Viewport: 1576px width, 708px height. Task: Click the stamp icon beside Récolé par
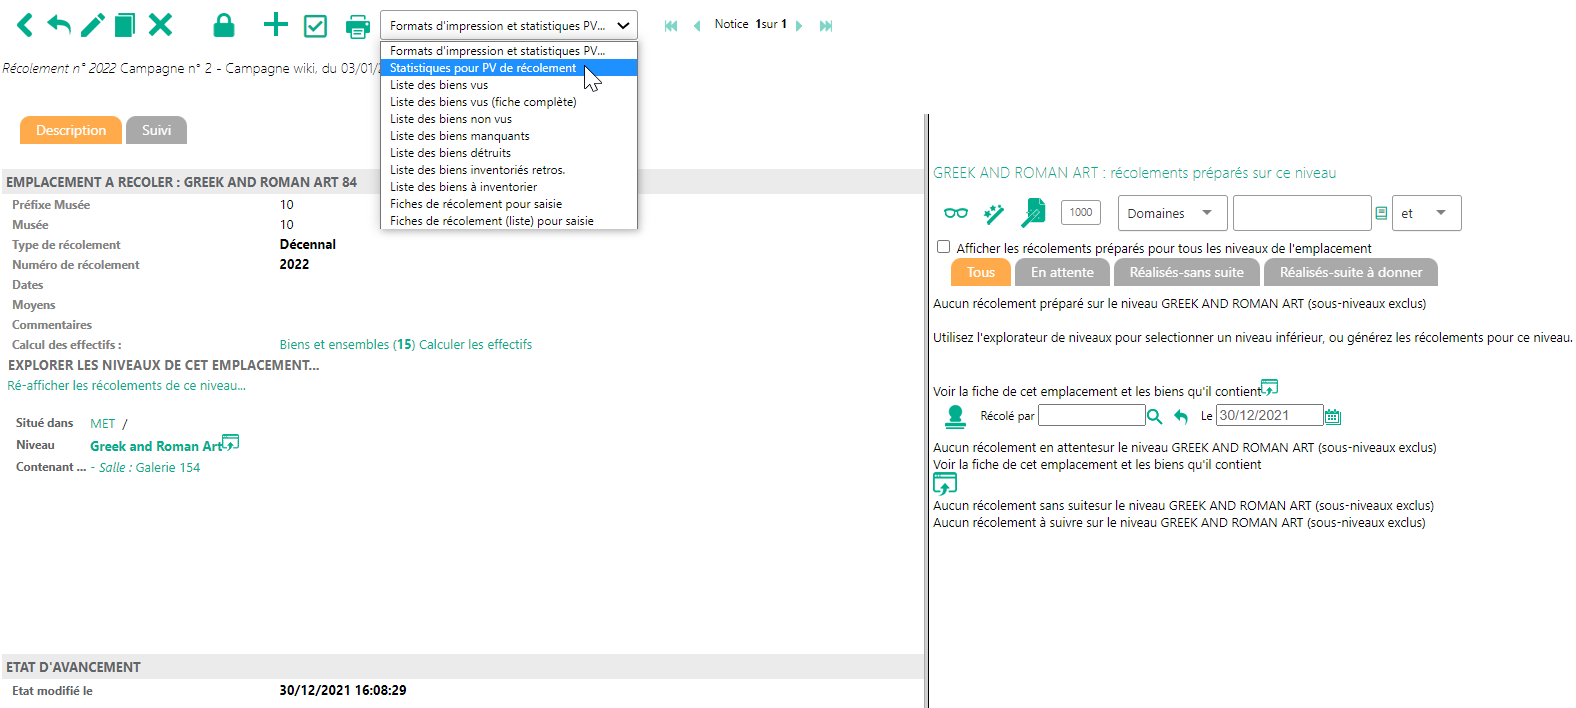[955, 416]
